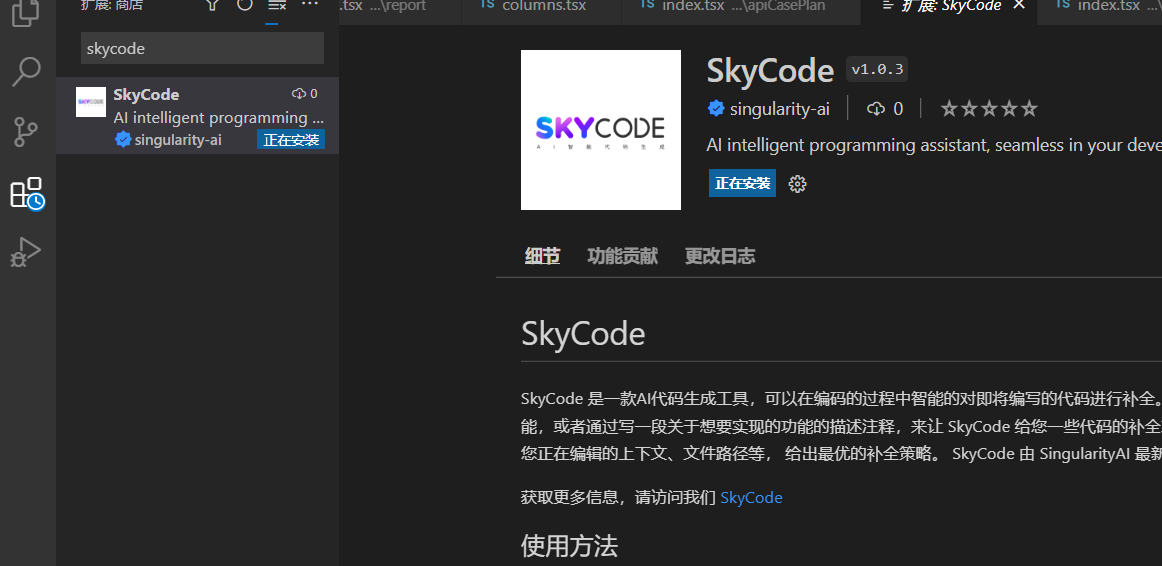Open the Explorer files view
This screenshot has width=1162, height=566.
(x=27, y=11)
